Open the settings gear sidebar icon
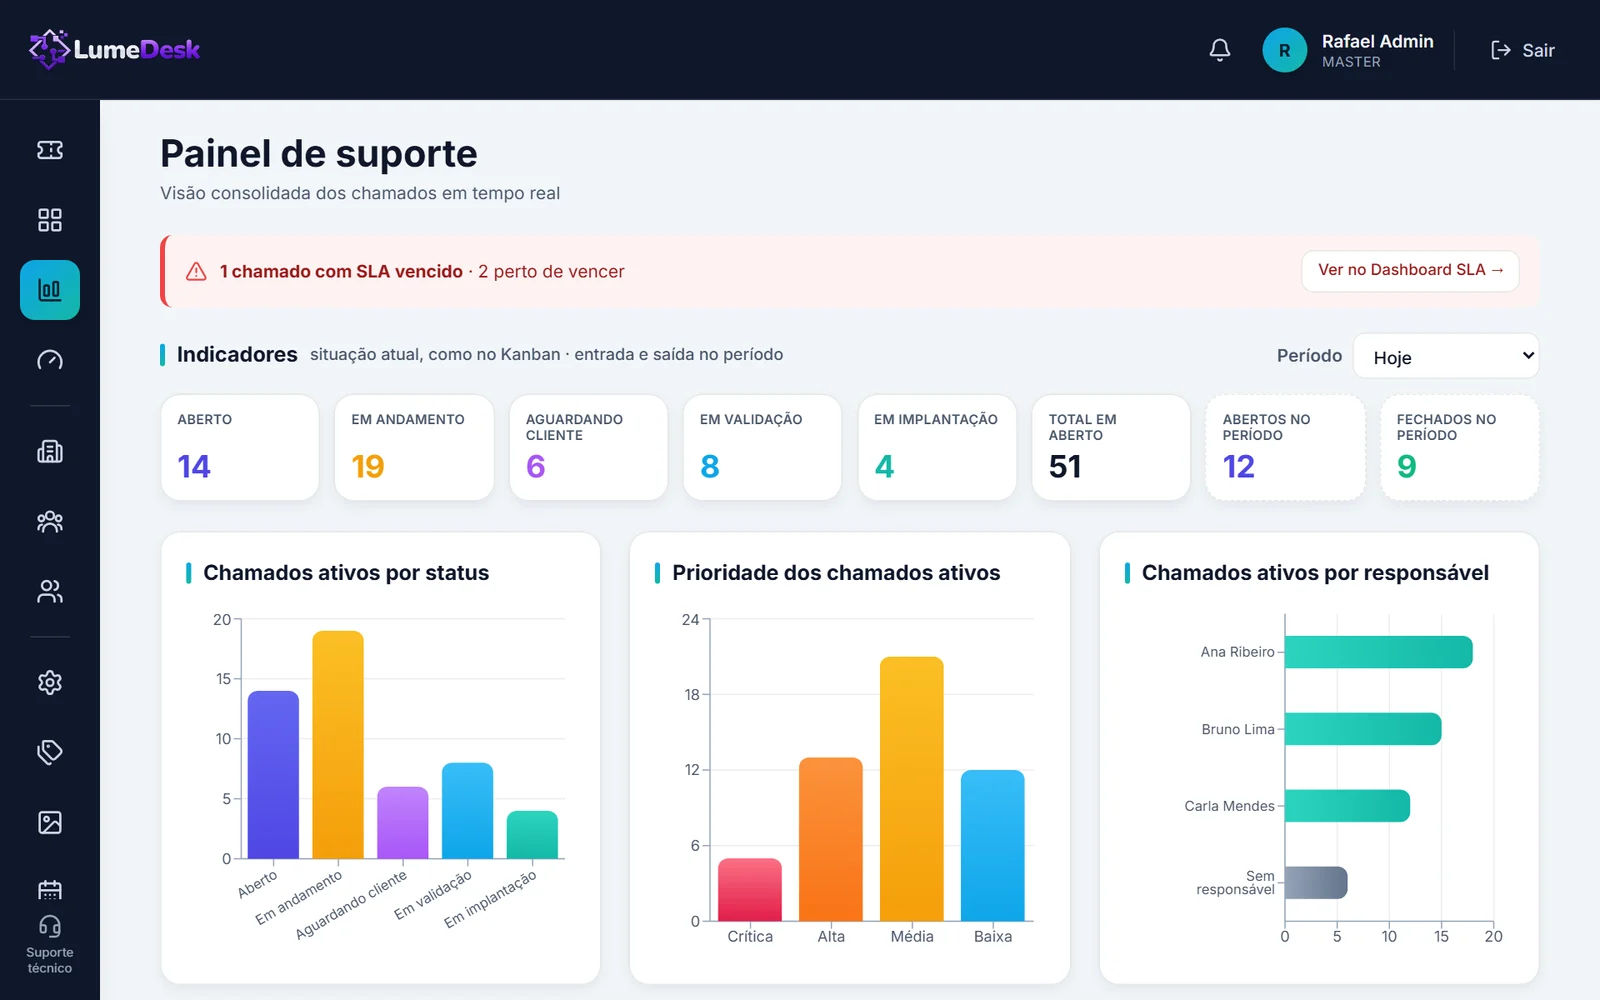The height and width of the screenshot is (1000, 1600). (x=50, y=683)
